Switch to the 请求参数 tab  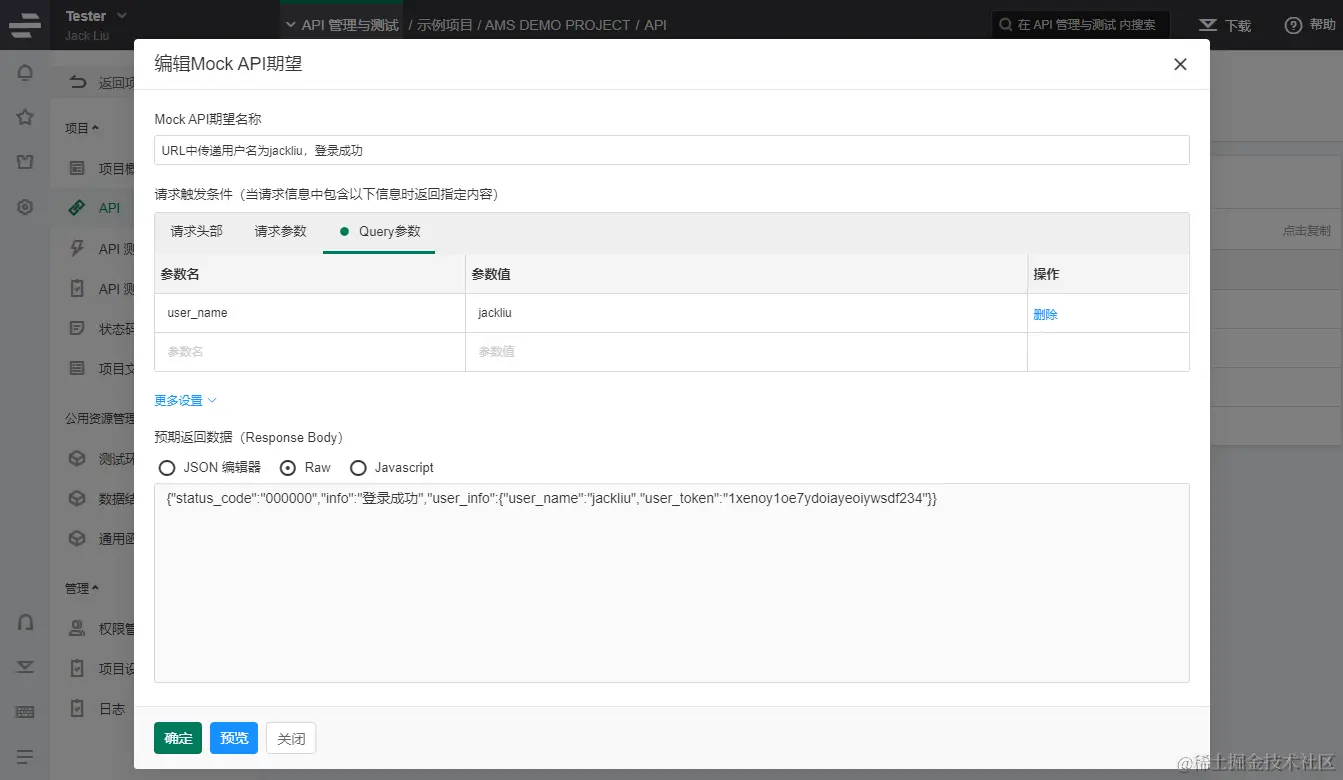coord(281,231)
